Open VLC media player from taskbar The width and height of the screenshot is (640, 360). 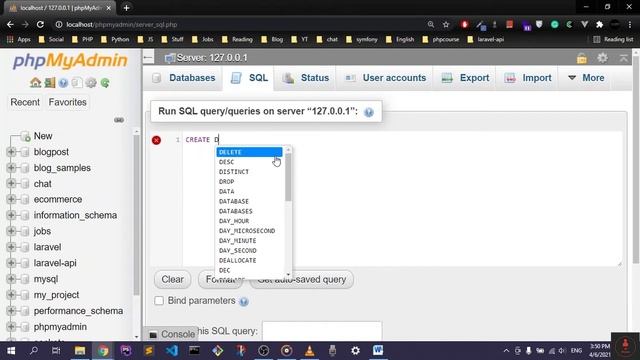pyautogui.click(x=310, y=351)
